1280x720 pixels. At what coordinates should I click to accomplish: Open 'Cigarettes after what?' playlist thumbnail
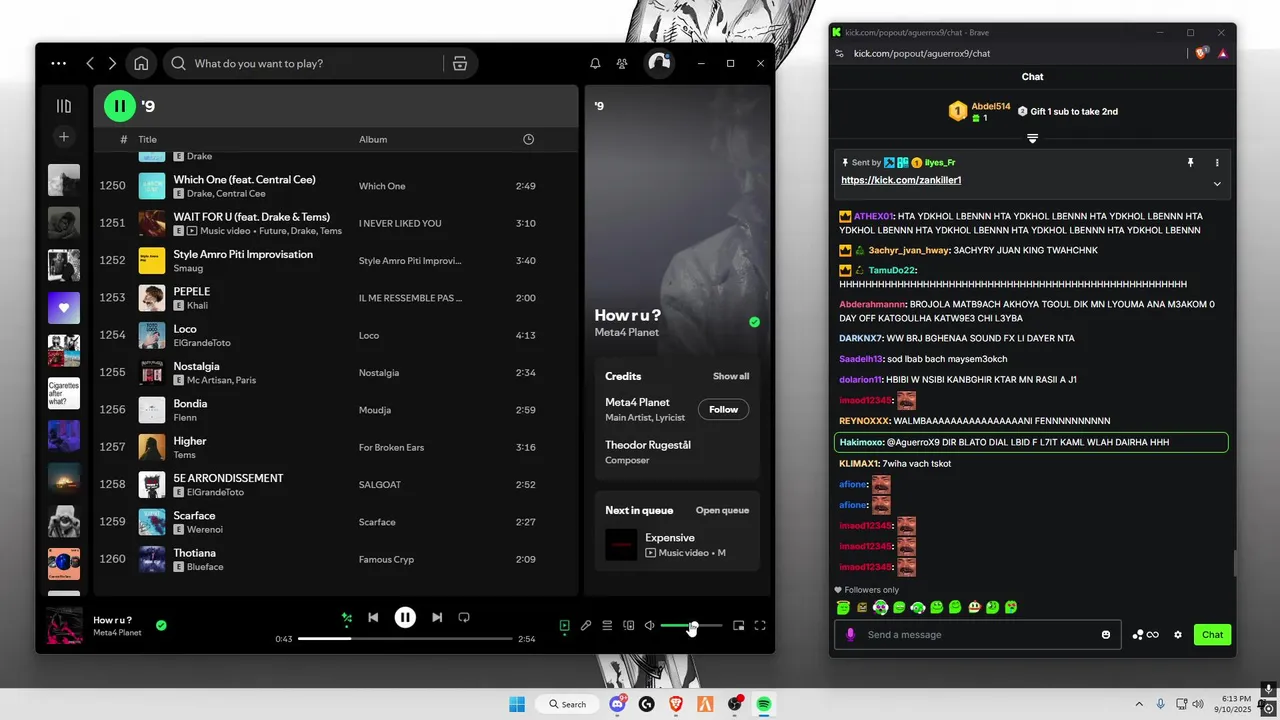click(x=64, y=393)
